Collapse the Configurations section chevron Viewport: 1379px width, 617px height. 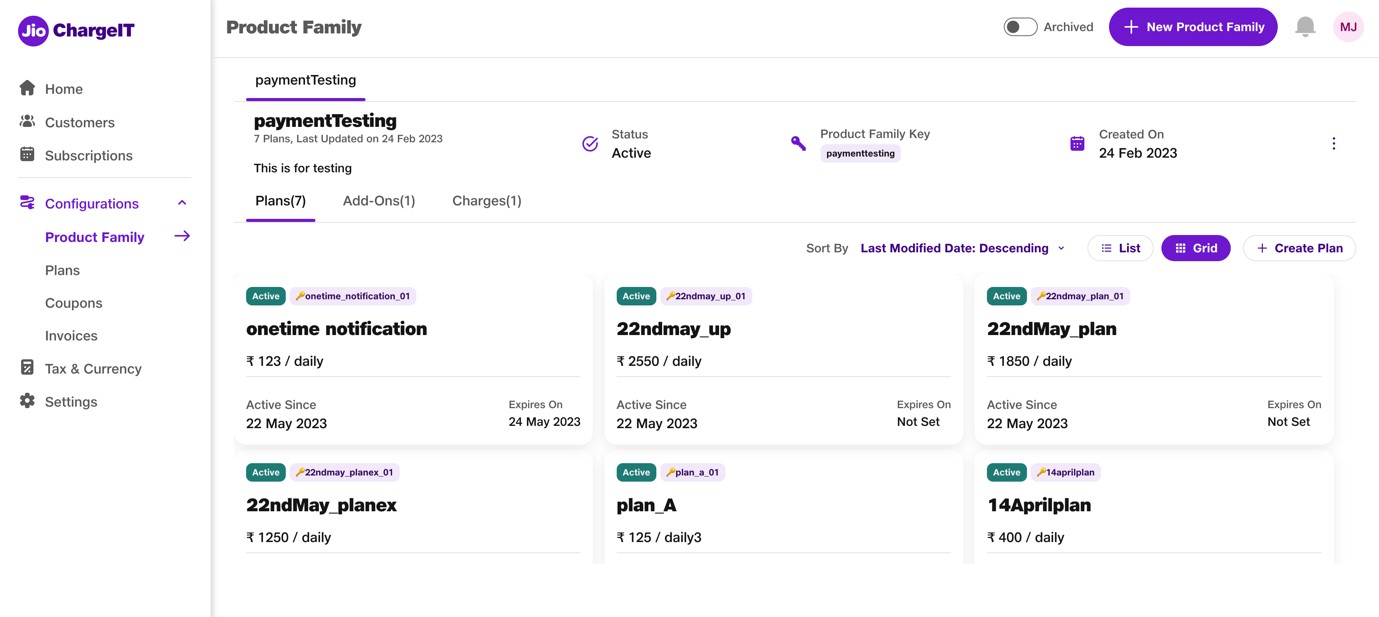[182, 203]
